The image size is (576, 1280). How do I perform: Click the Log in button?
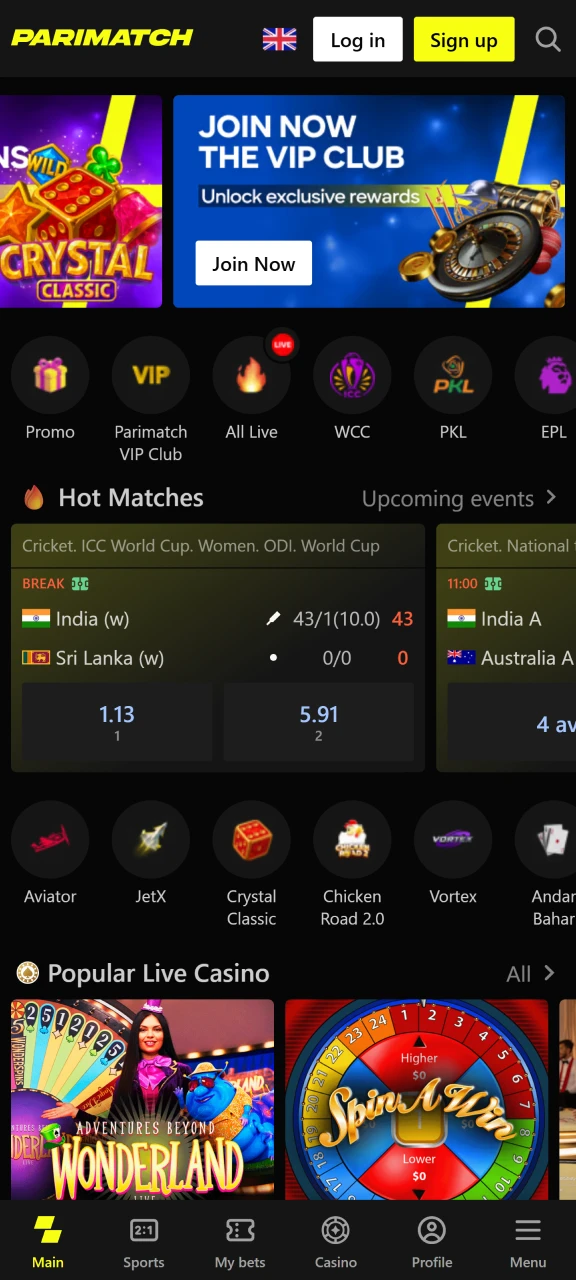tap(358, 39)
